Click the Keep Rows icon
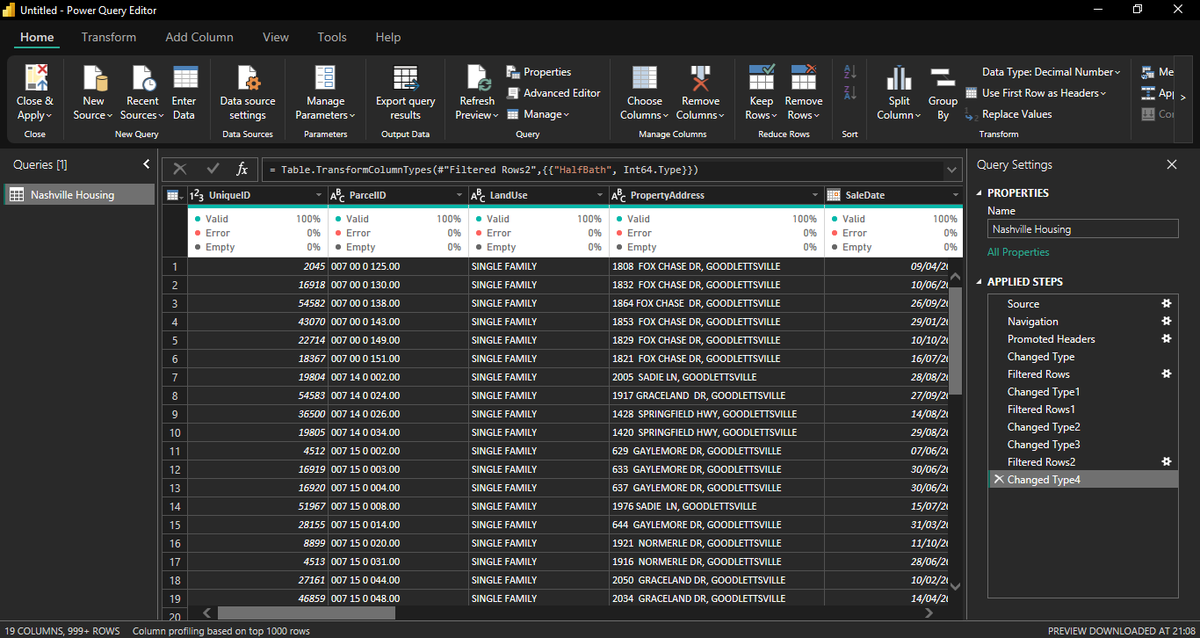The height and width of the screenshot is (638, 1200). pyautogui.click(x=761, y=78)
